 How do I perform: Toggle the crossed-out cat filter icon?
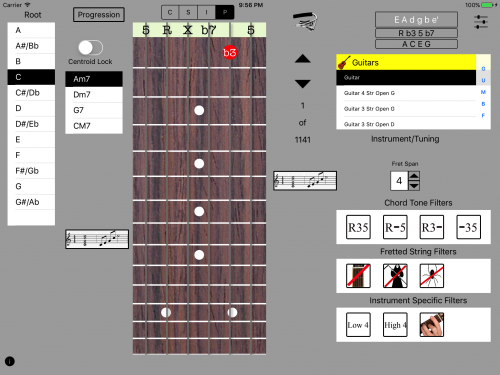[x=395, y=276]
